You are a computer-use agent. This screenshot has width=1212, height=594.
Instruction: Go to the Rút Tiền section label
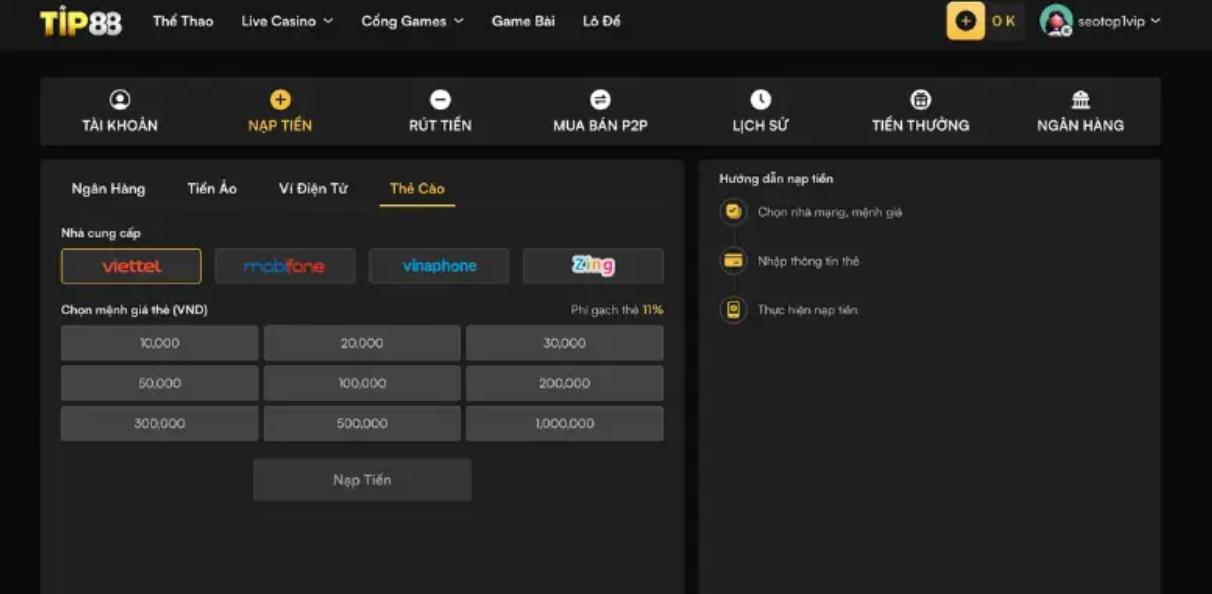click(x=440, y=125)
